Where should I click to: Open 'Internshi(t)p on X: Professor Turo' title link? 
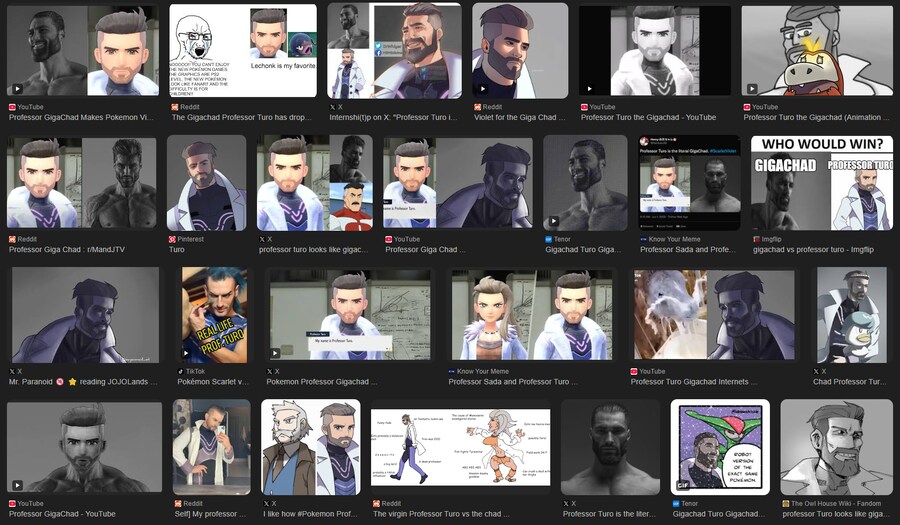394,117
